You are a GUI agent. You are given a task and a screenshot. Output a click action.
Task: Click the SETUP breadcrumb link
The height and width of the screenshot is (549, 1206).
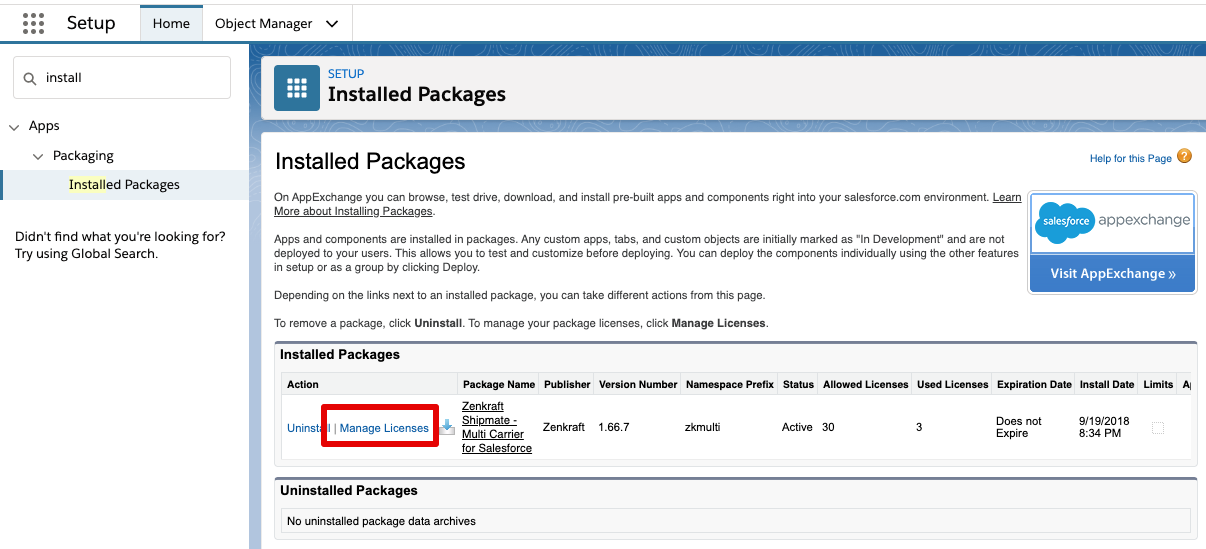click(x=346, y=74)
